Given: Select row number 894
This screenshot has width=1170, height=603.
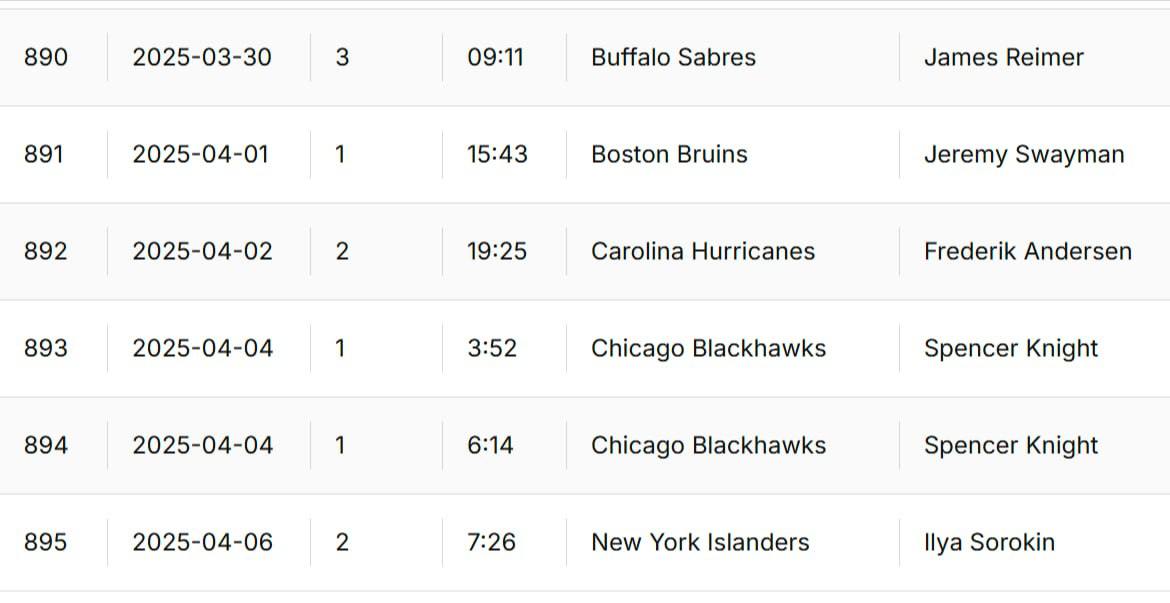Looking at the screenshot, I should click(46, 445).
